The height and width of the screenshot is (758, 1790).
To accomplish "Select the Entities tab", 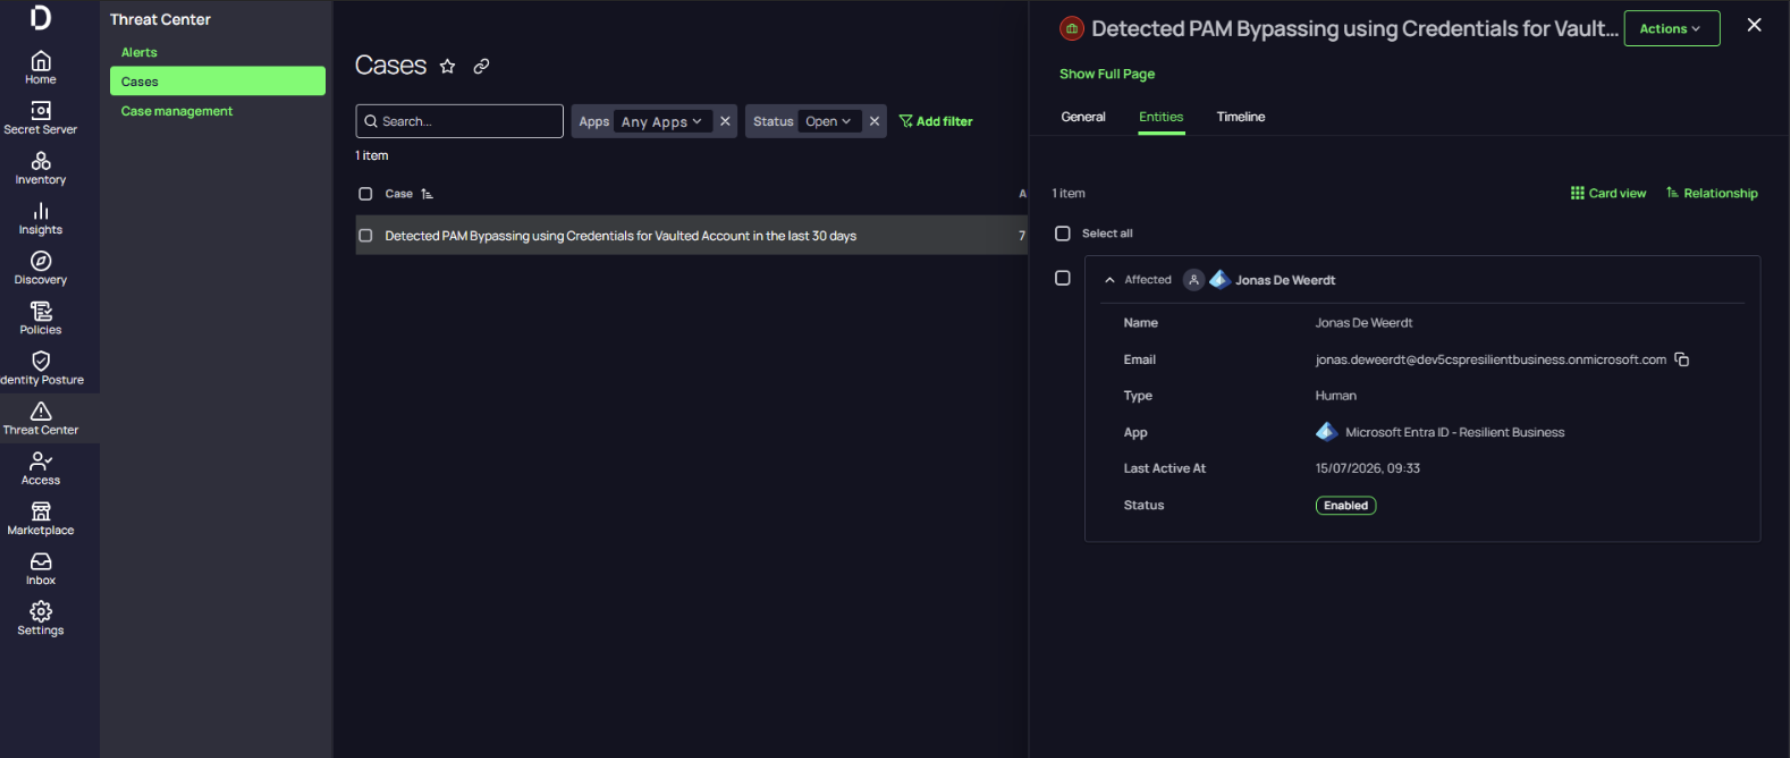I will tap(1161, 117).
